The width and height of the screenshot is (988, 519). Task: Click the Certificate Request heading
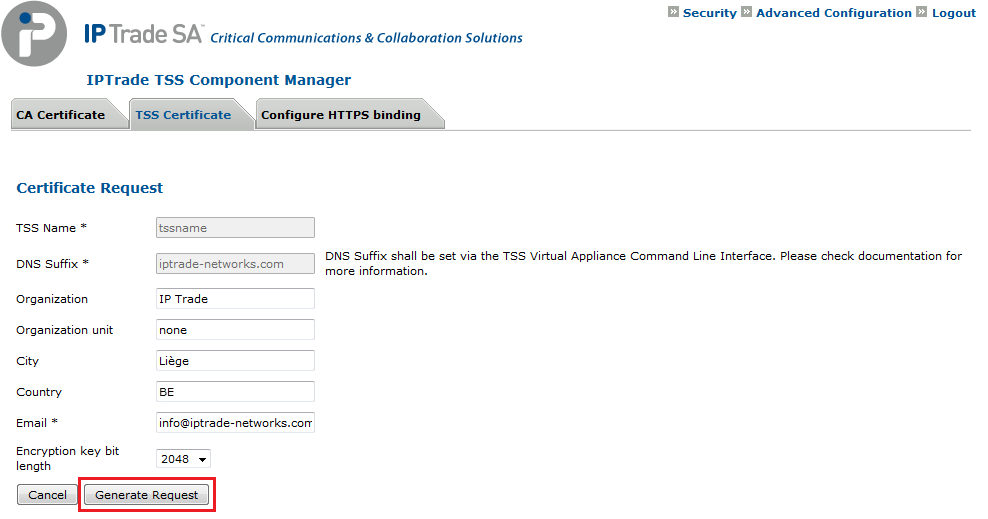click(89, 188)
